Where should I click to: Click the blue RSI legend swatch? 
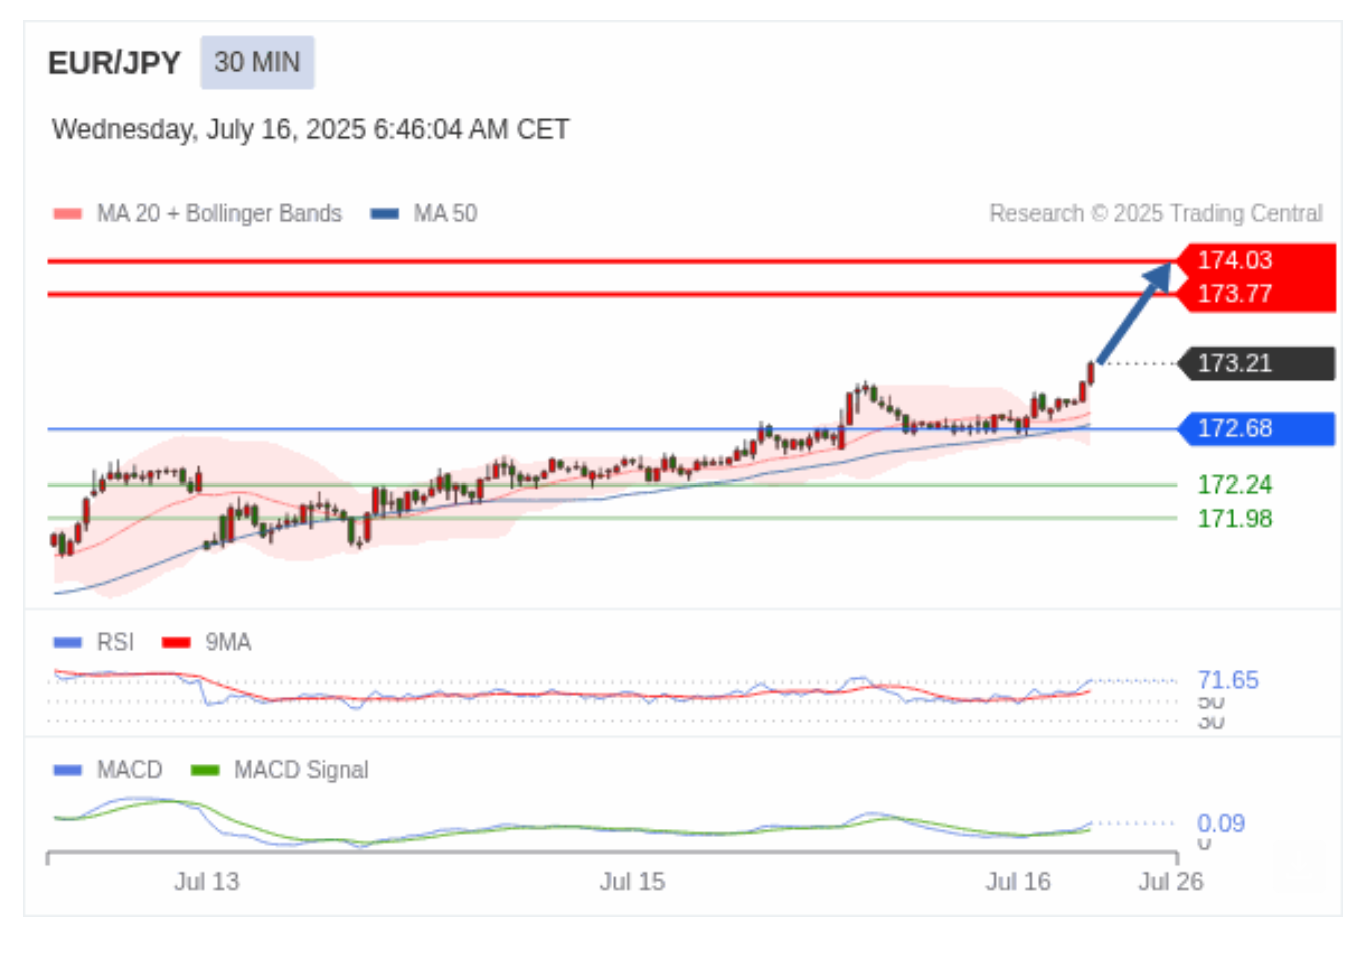(x=67, y=642)
